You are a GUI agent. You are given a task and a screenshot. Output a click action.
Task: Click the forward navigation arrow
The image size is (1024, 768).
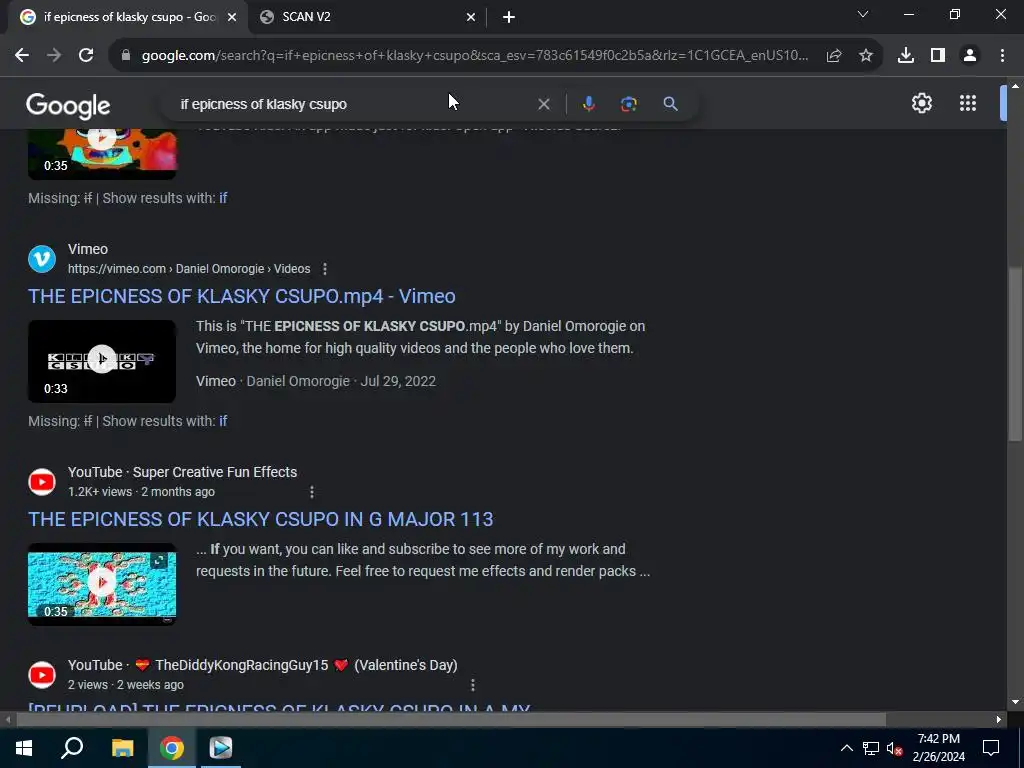pyautogui.click(x=54, y=56)
